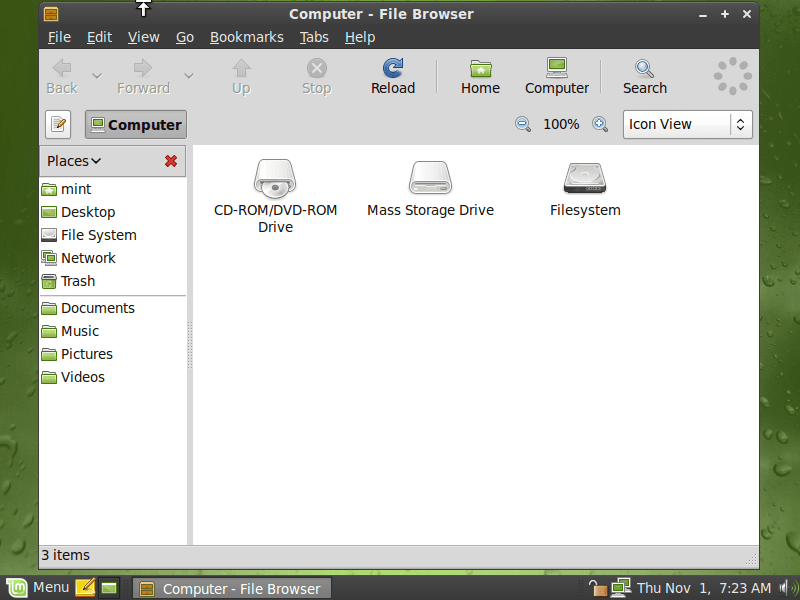Click the Computer path bar button
Image resolution: width=800 pixels, height=600 pixels.
coord(136,124)
